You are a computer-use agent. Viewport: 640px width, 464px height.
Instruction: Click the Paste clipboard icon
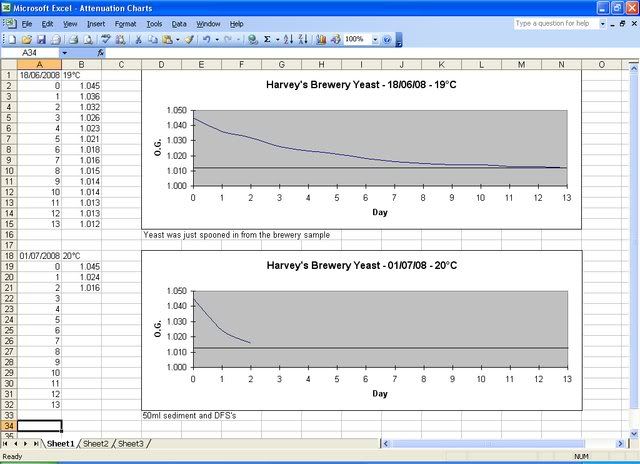(x=167, y=40)
